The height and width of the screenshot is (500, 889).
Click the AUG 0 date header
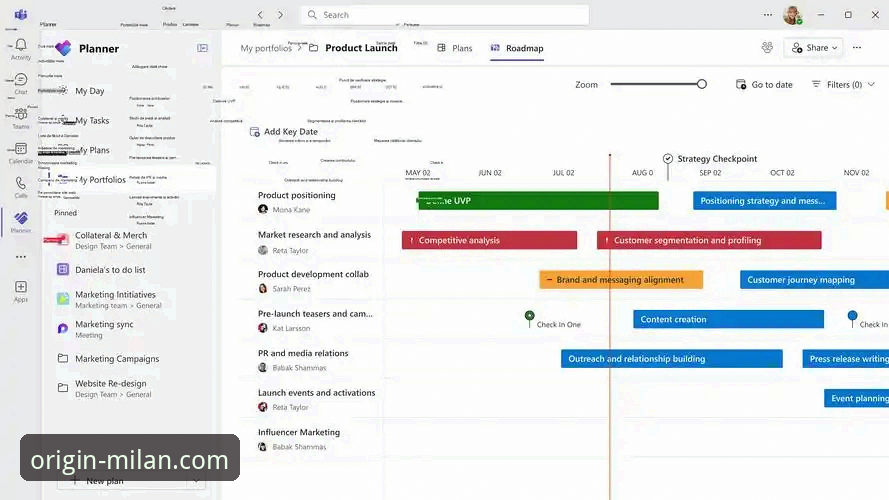(x=642, y=172)
